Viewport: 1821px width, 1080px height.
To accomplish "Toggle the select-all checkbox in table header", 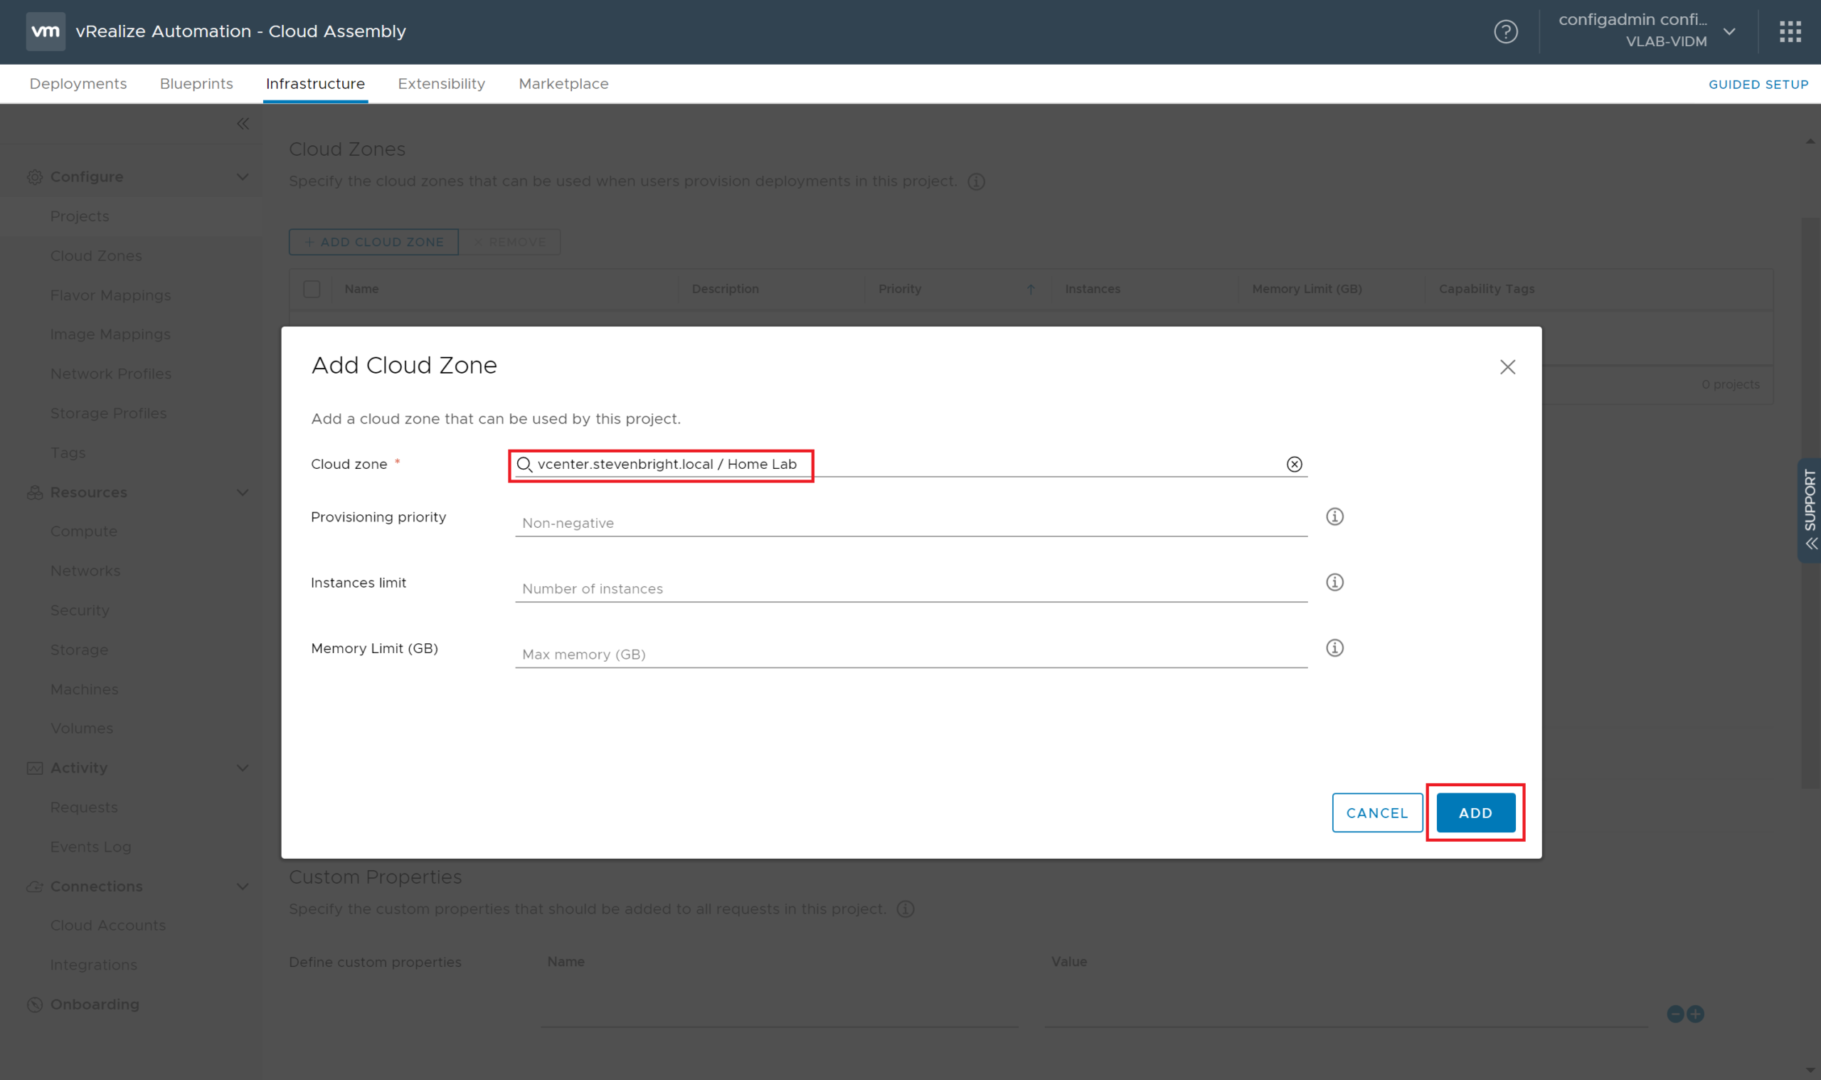I will click(312, 289).
